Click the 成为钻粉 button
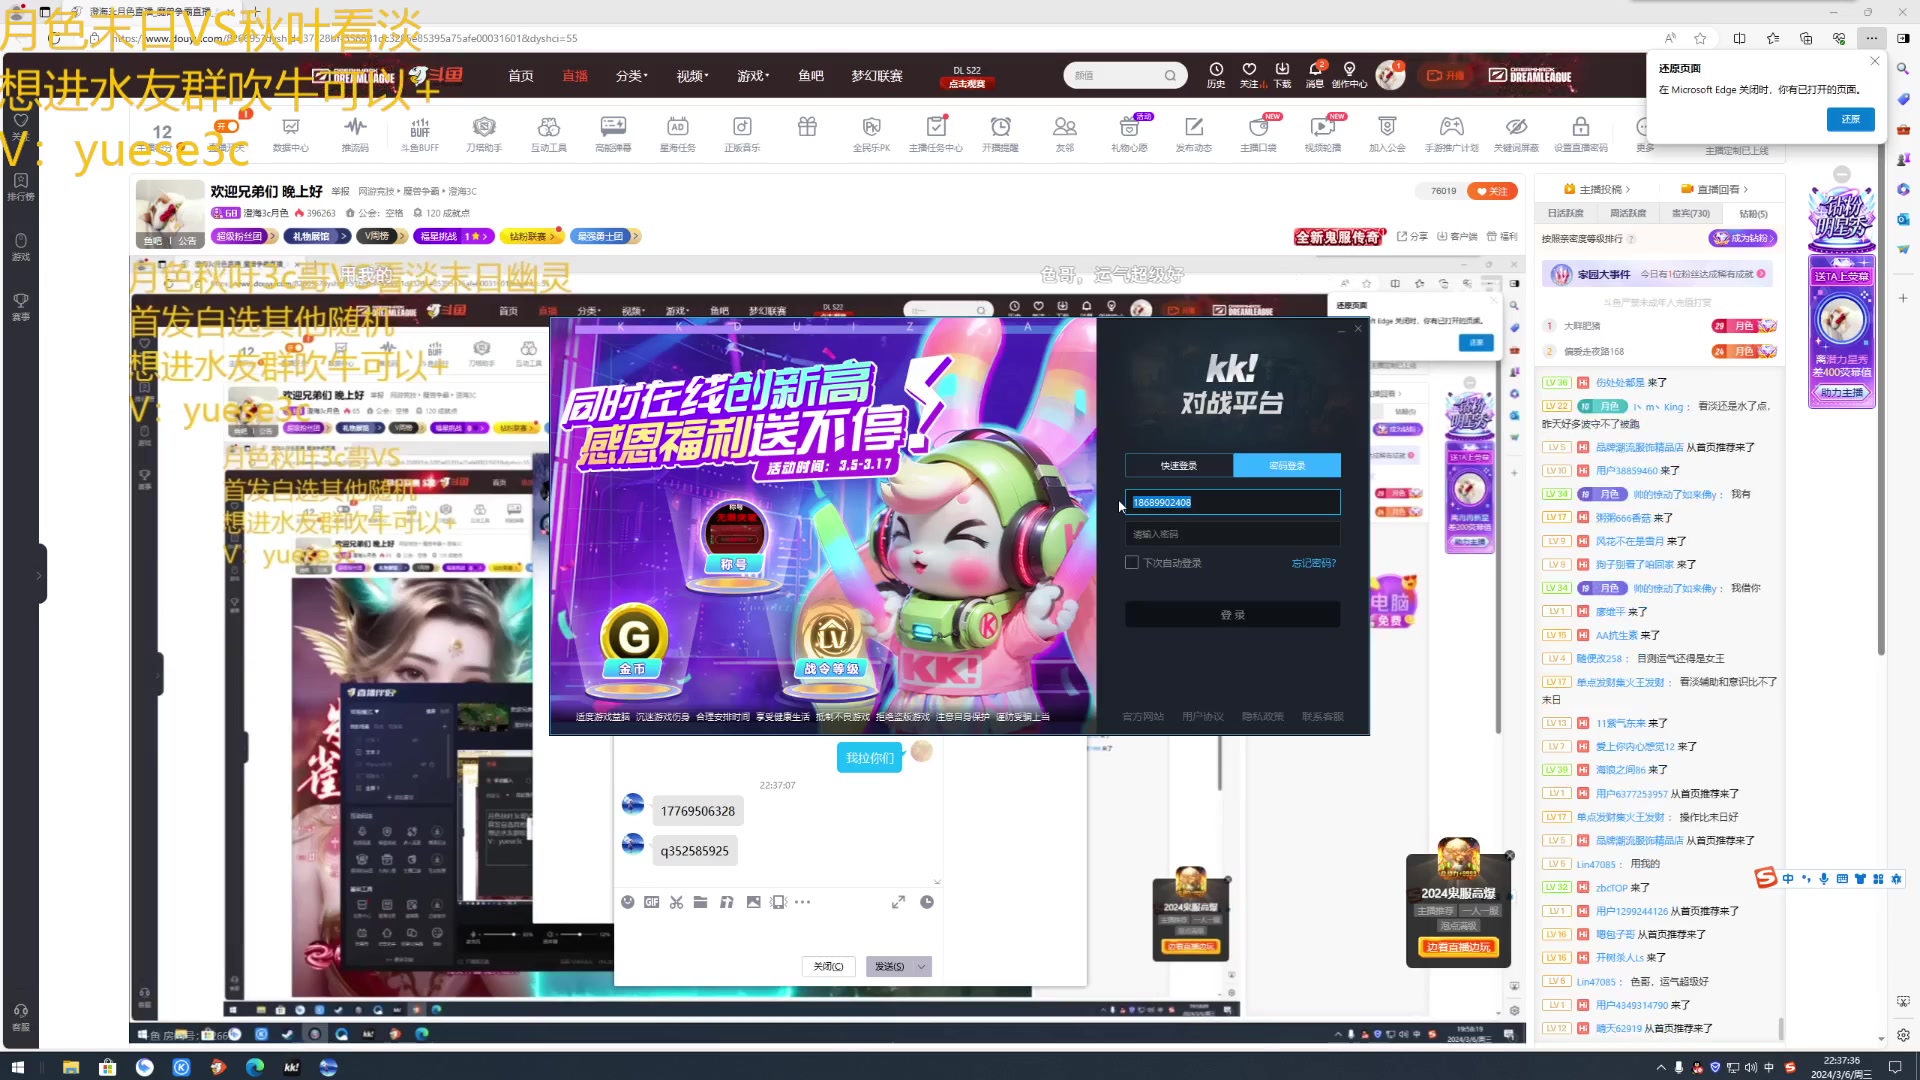This screenshot has width=1920, height=1080. click(1743, 238)
